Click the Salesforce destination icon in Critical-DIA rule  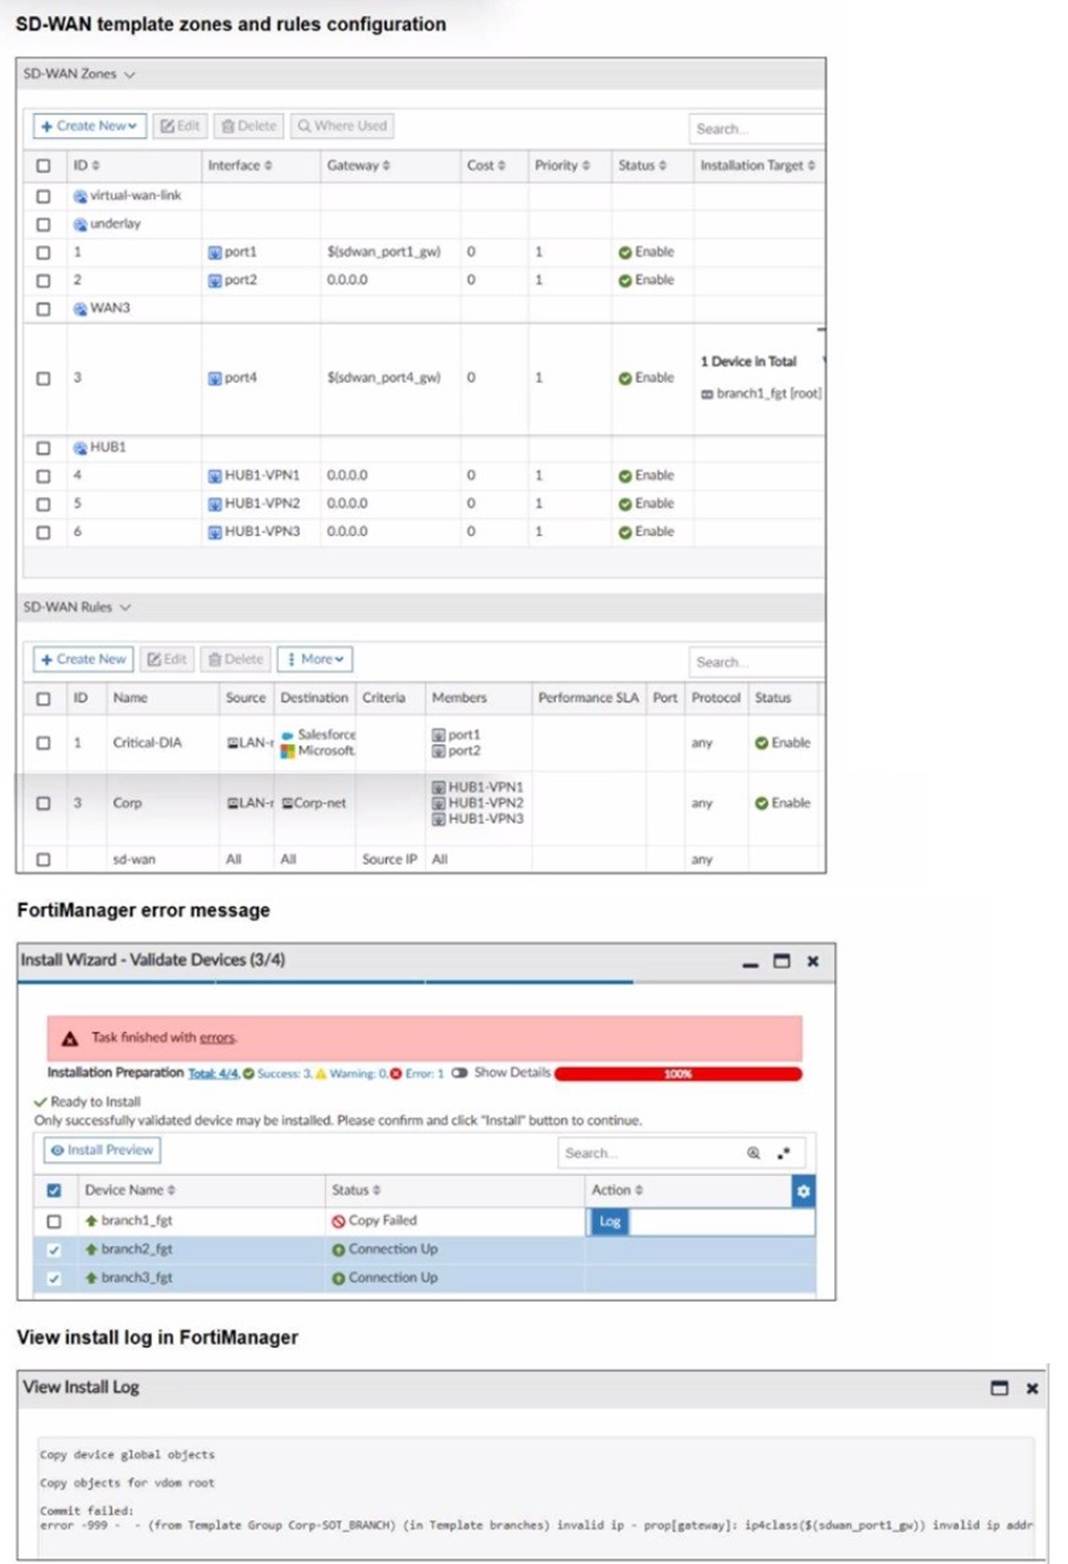(287, 734)
